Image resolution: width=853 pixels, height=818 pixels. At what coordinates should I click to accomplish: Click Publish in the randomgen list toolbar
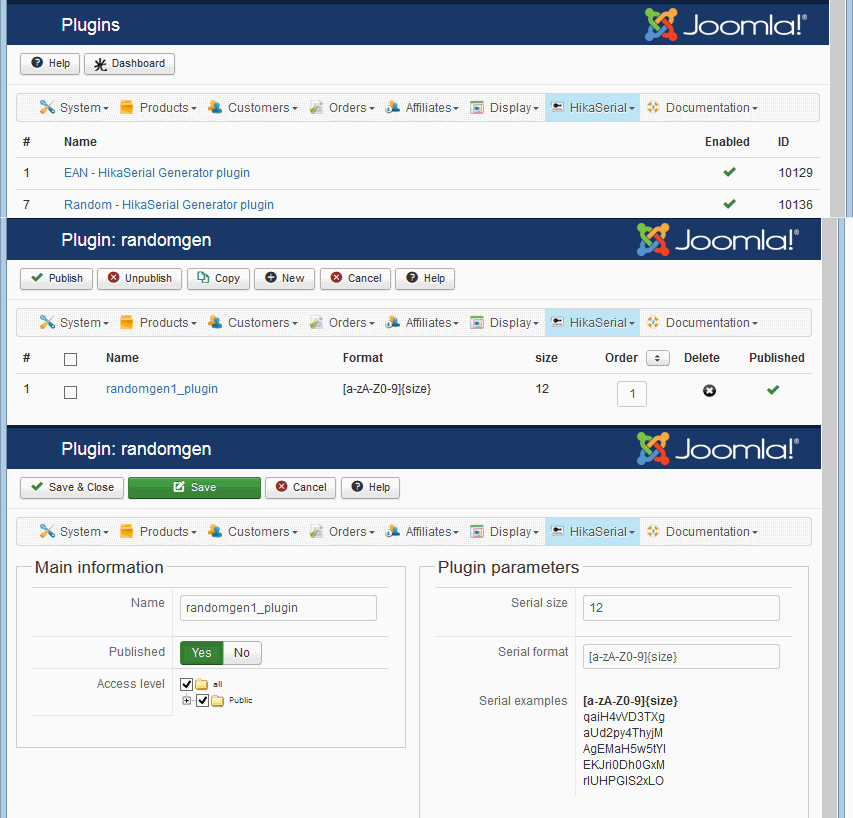57,278
